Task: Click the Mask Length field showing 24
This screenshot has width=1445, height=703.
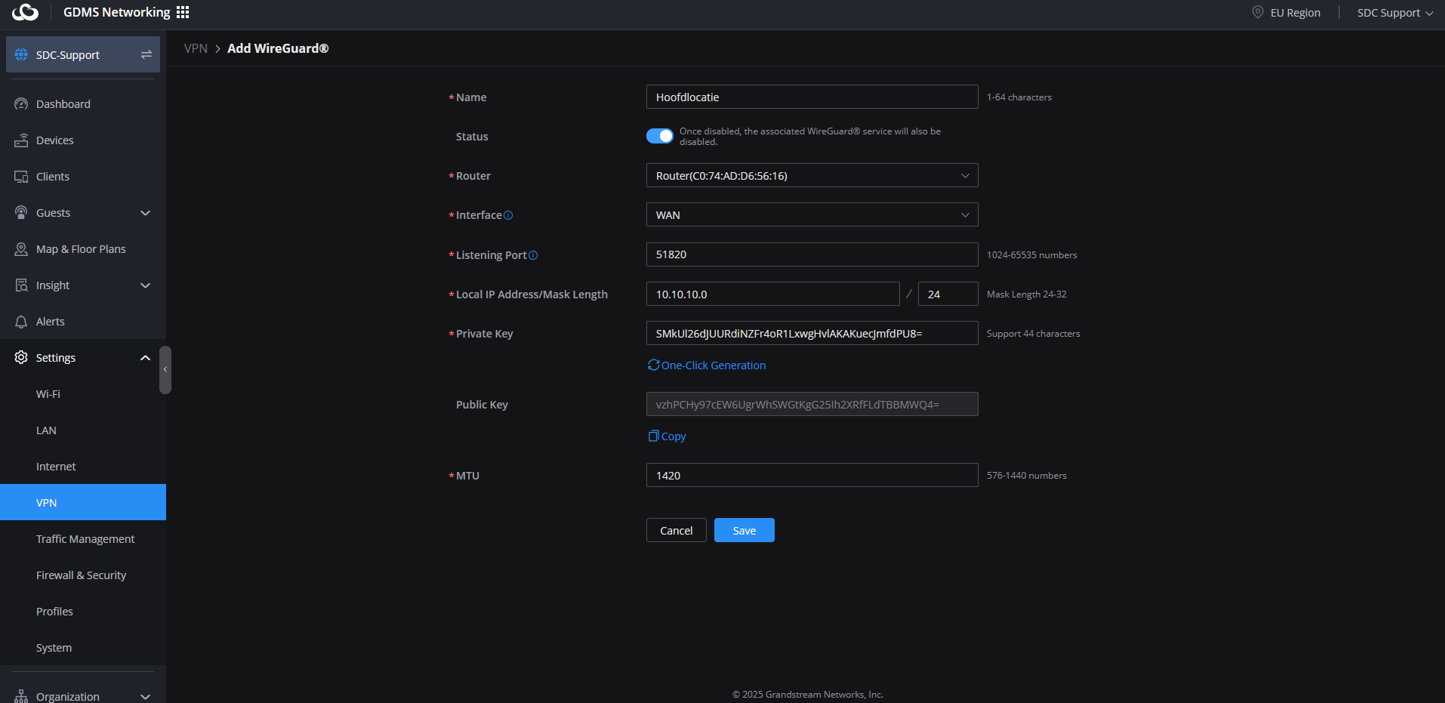Action: pos(948,294)
